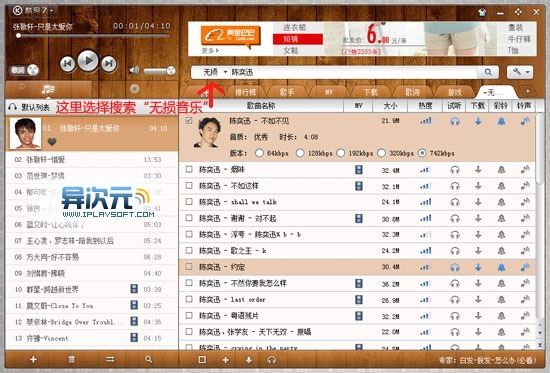Check the 陈奕迅 - 烟味 checkbox
550x373 pixels.
coord(189,169)
